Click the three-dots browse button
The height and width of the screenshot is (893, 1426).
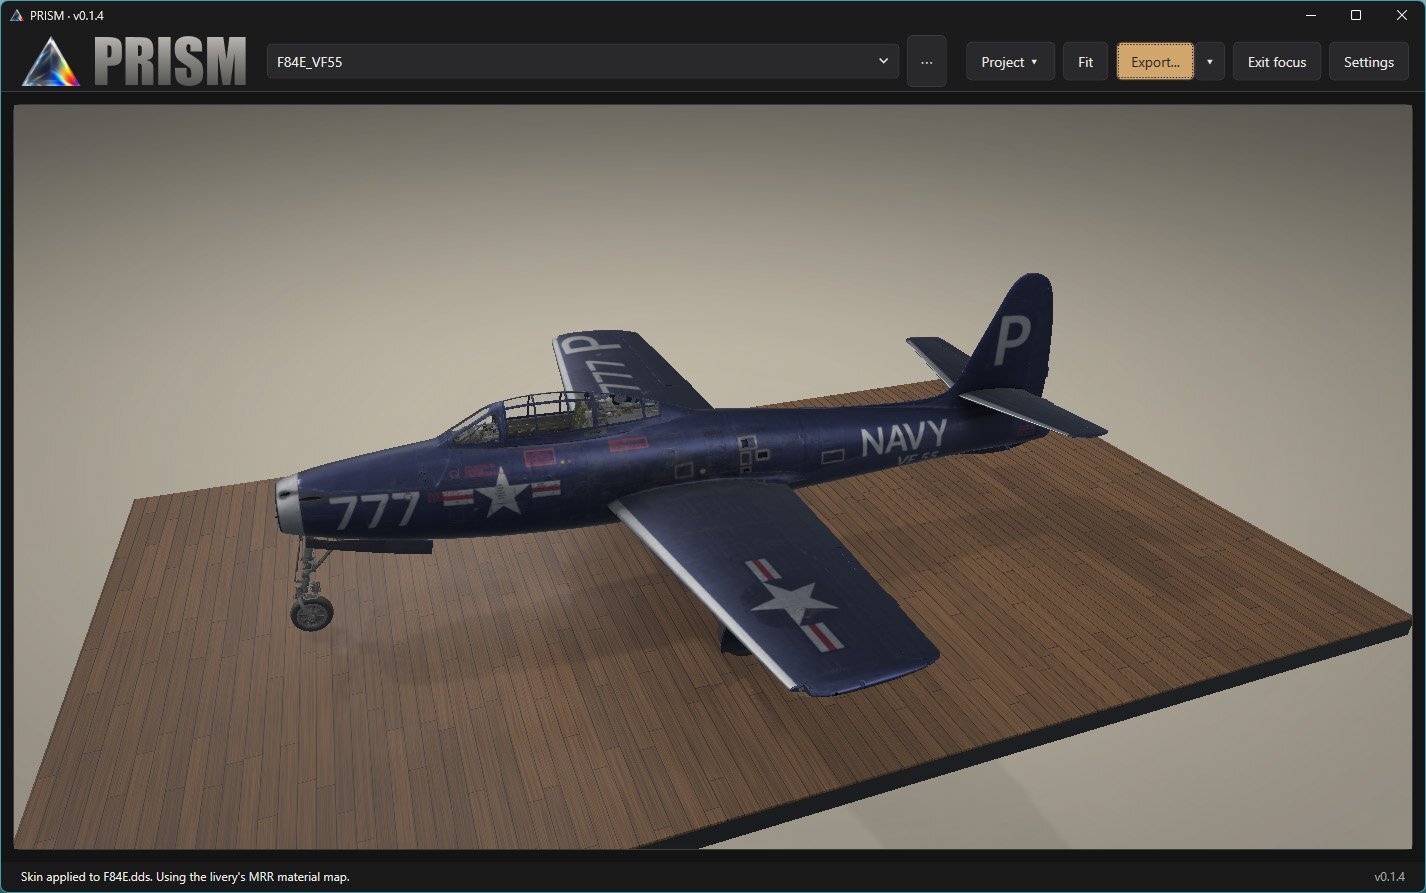(927, 61)
